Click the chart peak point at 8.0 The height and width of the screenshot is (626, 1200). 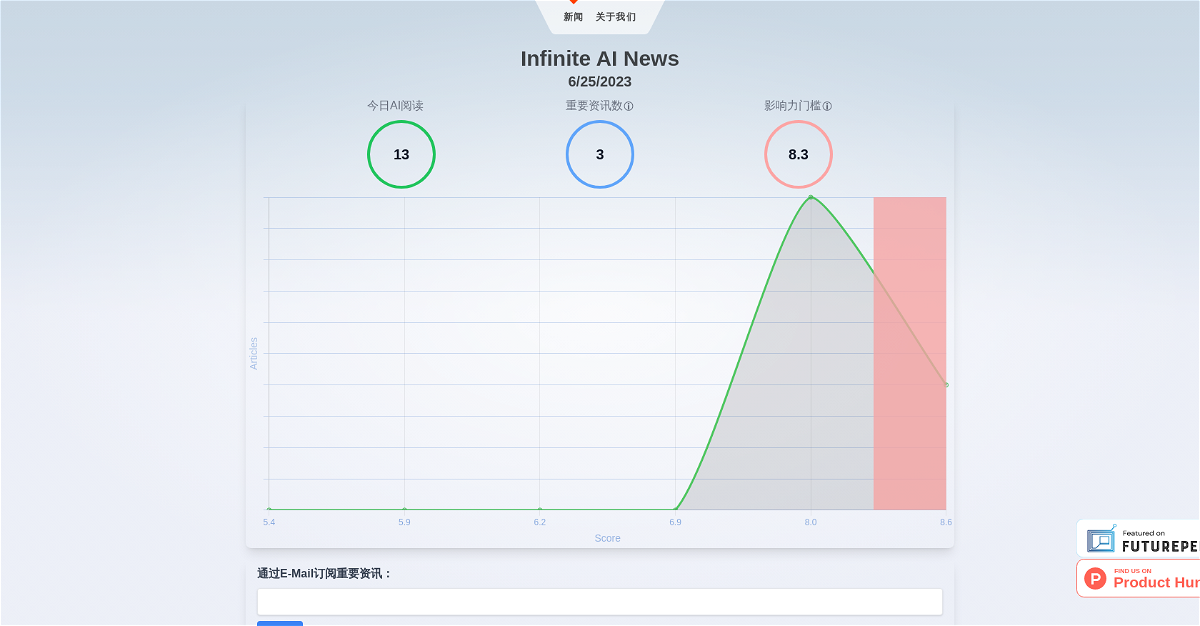click(811, 197)
